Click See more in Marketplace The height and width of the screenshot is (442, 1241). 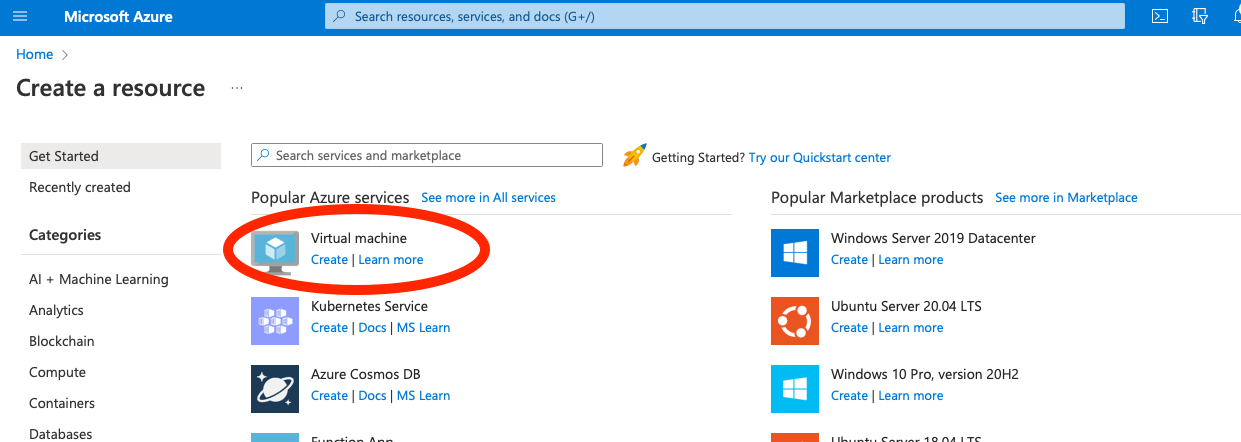[x=1066, y=197]
